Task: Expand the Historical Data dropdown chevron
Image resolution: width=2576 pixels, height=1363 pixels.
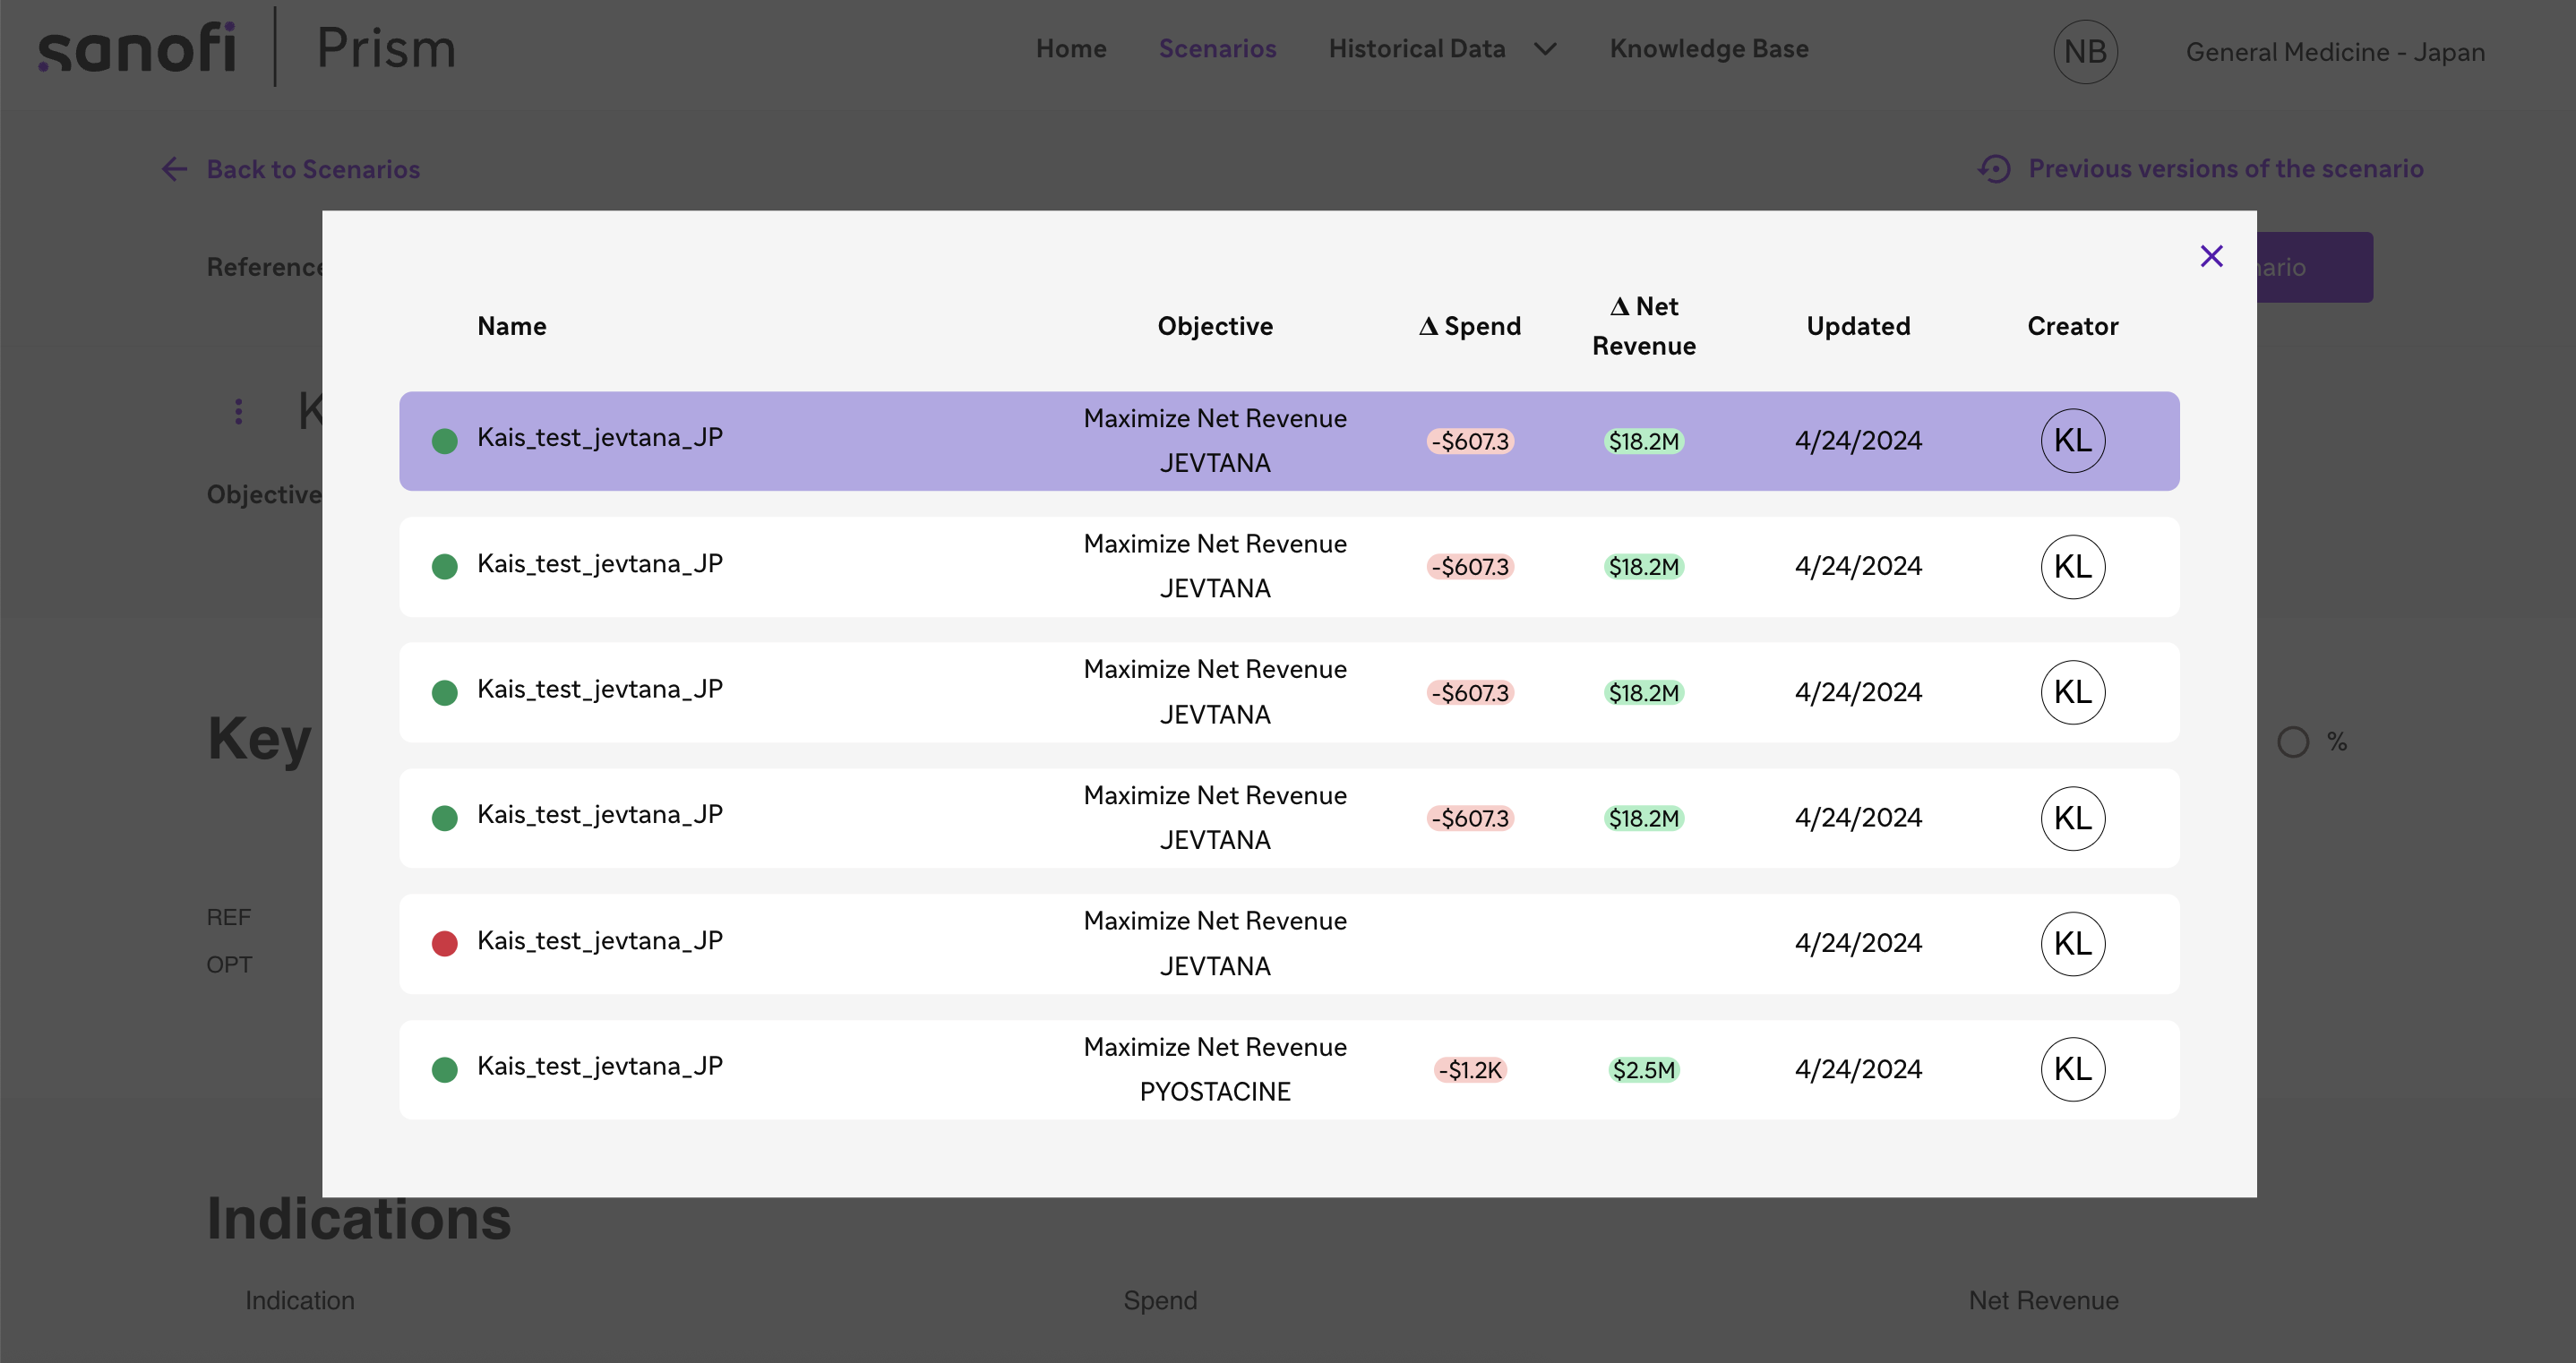Action: point(1545,49)
